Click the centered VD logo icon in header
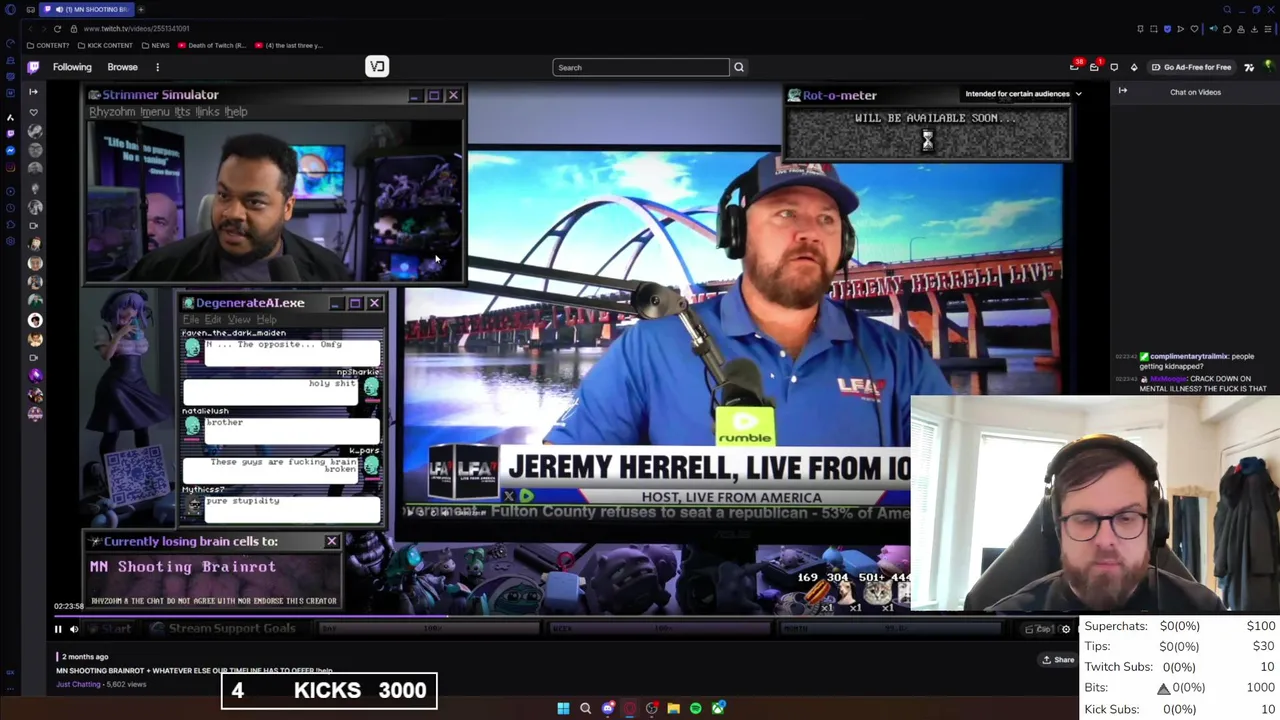The image size is (1280, 720). (x=377, y=67)
